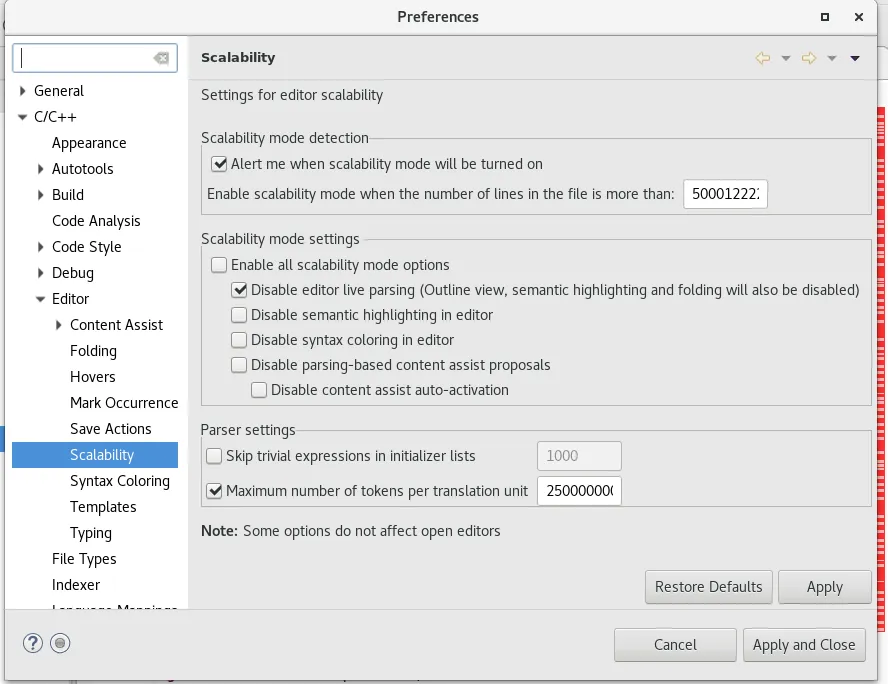Expand the Content Assist node
Viewport: 888px width, 684px height.
pyautogui.click(x=58, y=325)
